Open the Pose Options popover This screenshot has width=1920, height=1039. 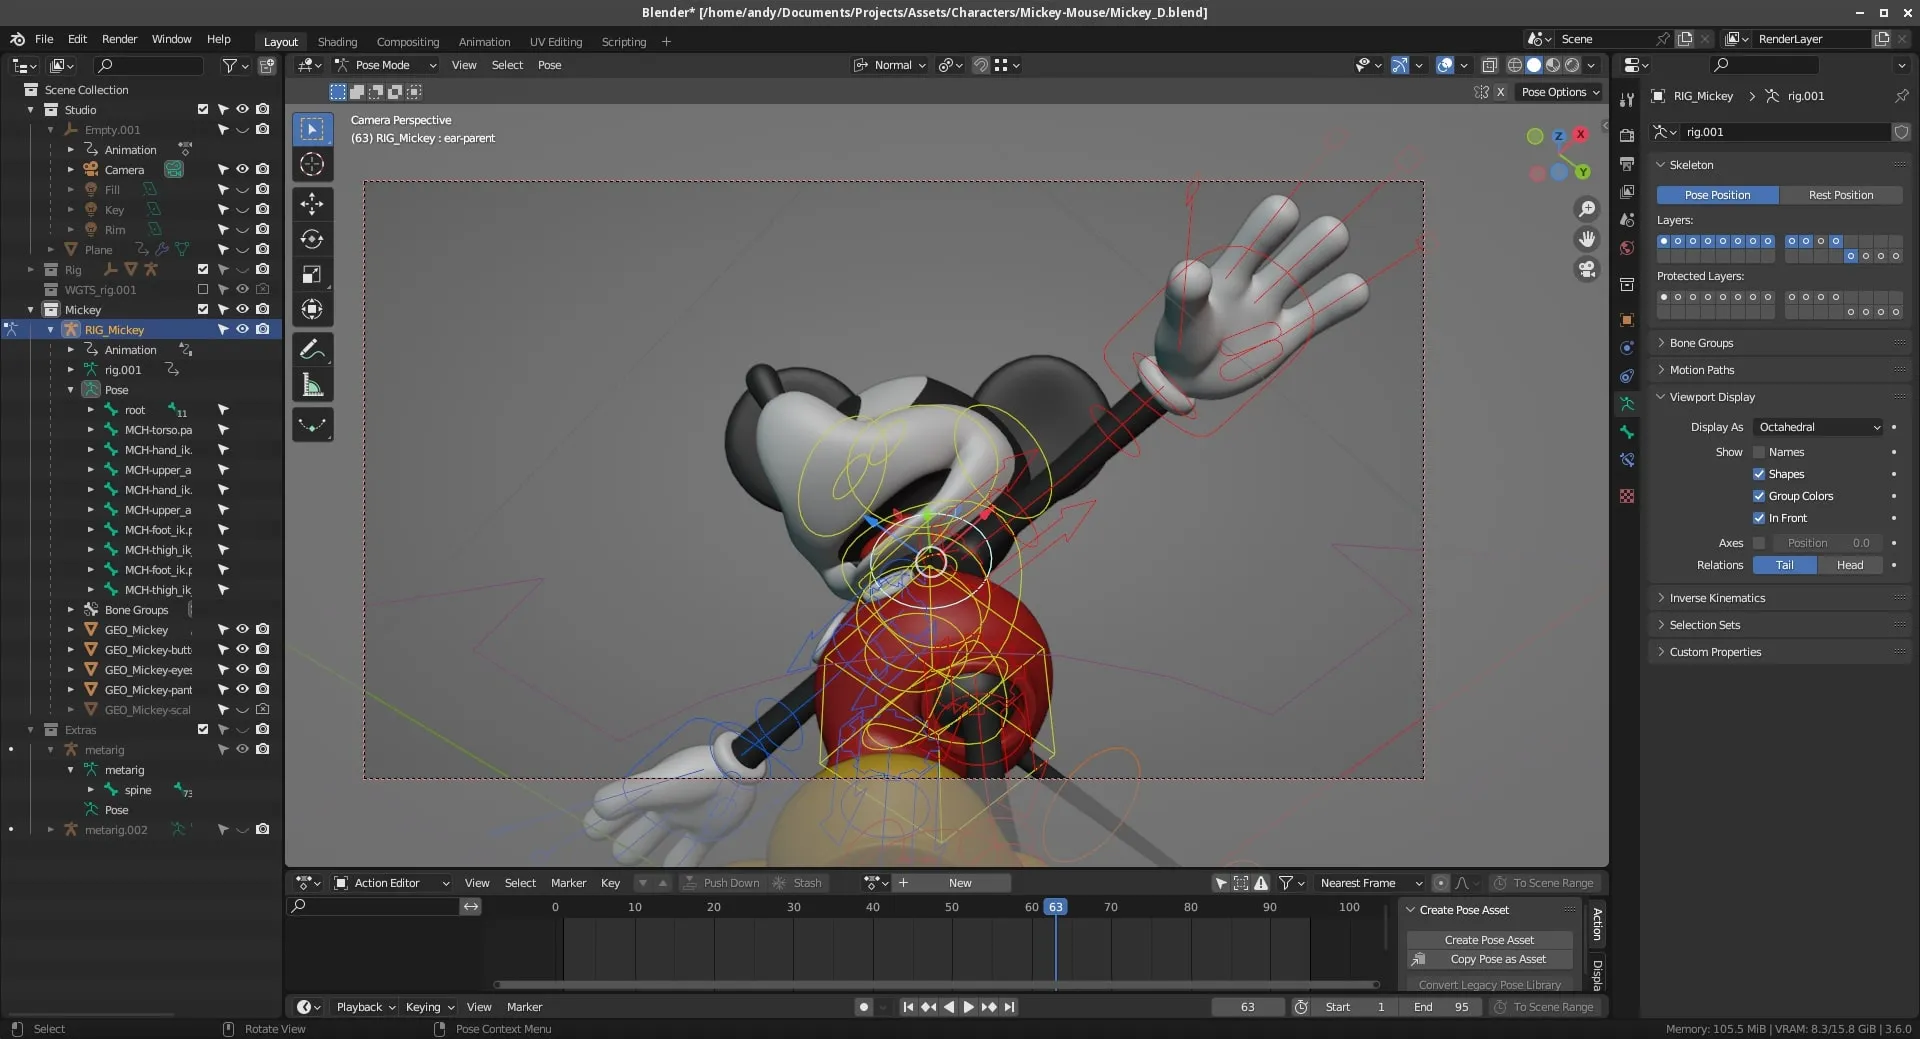point(1560,92)
